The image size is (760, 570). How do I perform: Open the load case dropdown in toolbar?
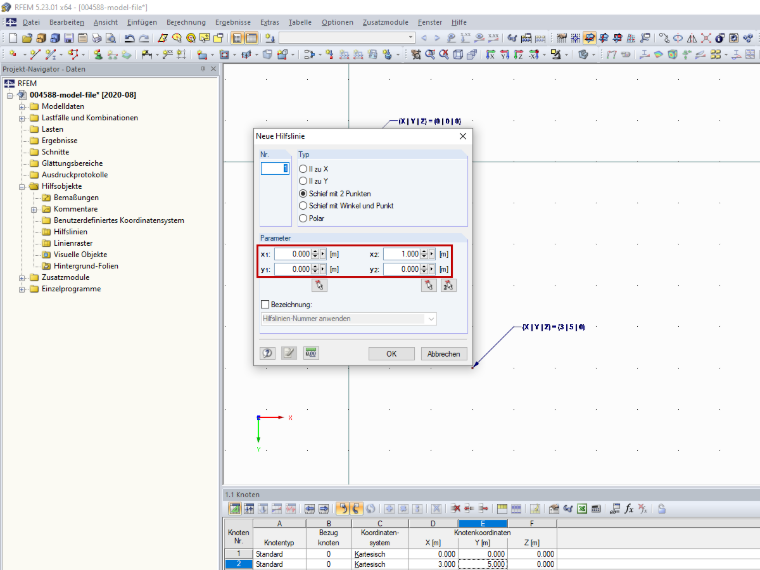click(x=410, y=38)
